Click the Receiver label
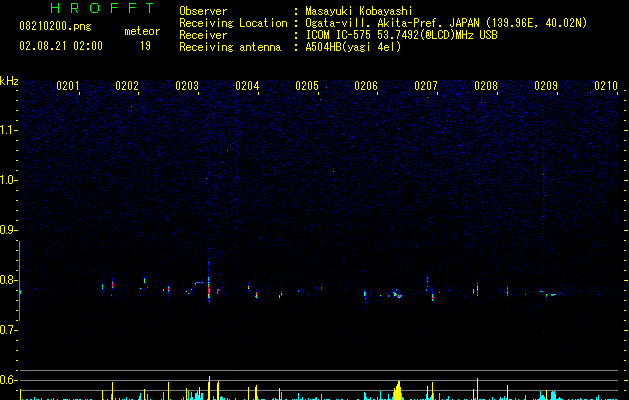Viewport: 629px width, 400px height. (x=203, y=35)
